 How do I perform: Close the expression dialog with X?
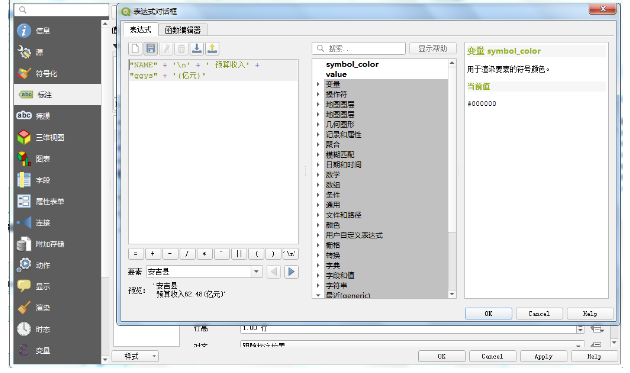click(x=602, y=9)
